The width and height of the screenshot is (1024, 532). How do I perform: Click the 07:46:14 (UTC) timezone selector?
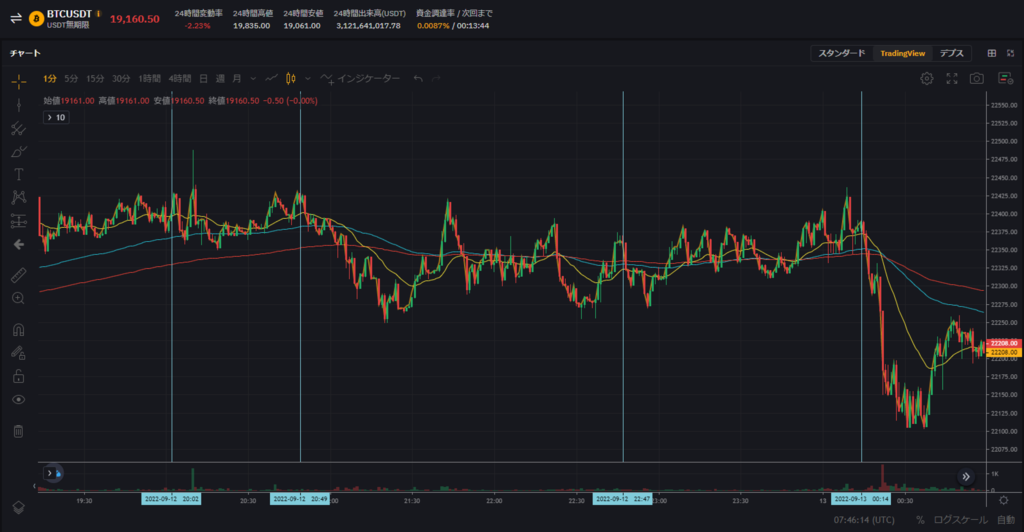click(864, 520)
